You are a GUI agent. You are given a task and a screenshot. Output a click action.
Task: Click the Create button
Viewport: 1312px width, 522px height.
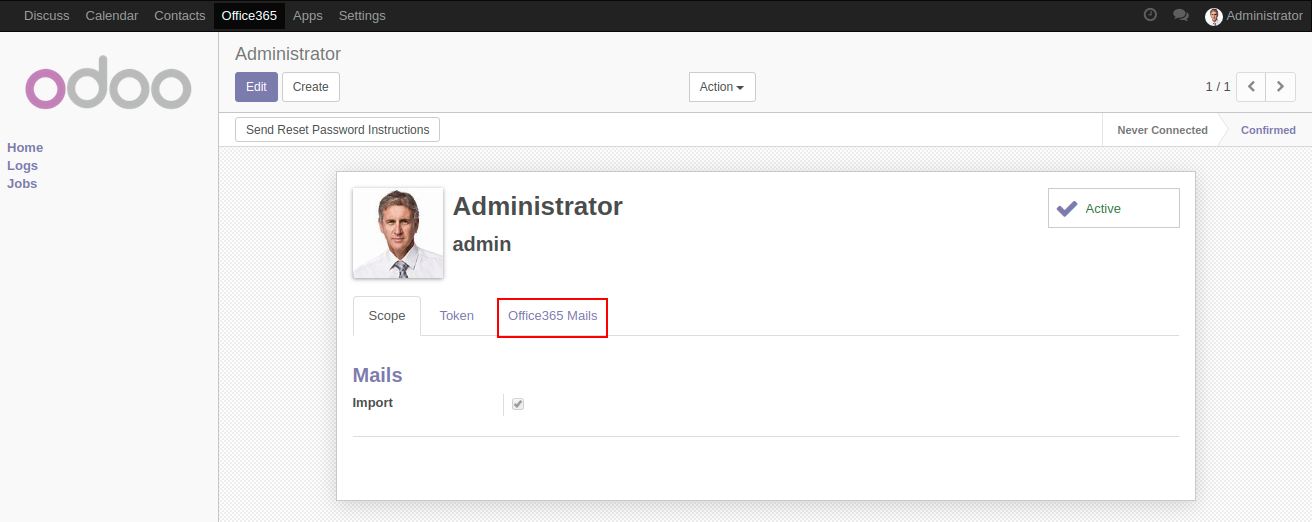click(x=311, y=87)
